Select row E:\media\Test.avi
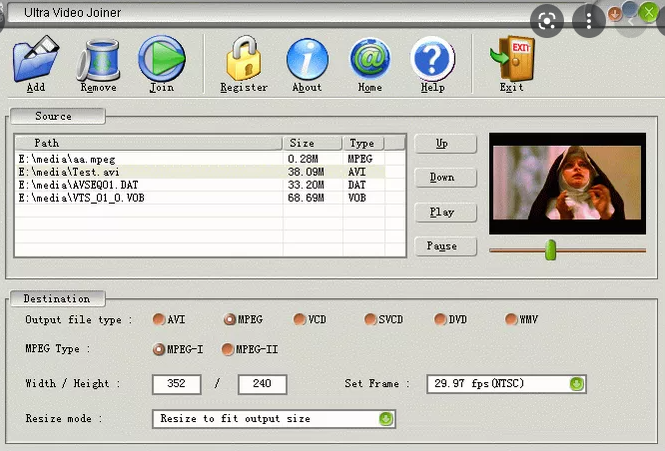The image size is (665, 451). click(210, 172)
